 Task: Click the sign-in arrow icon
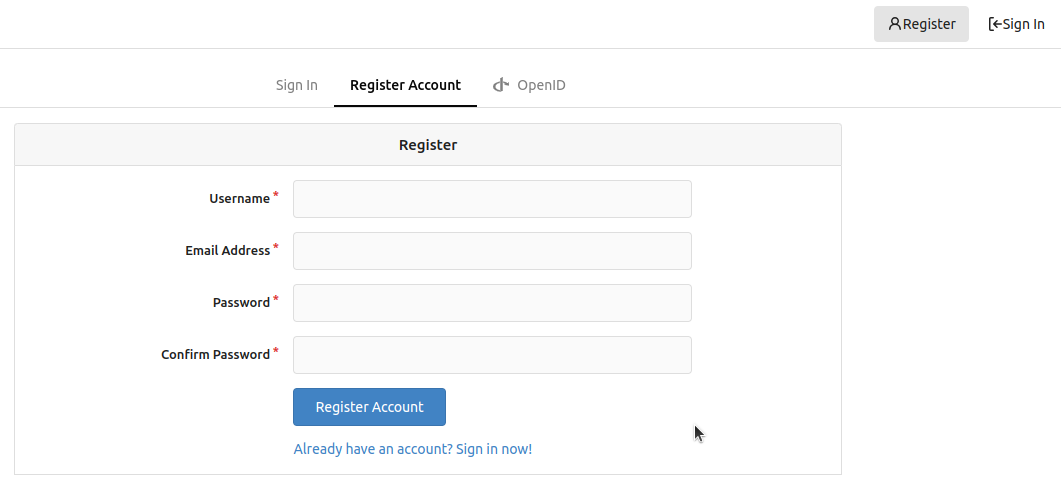[995, 24]
